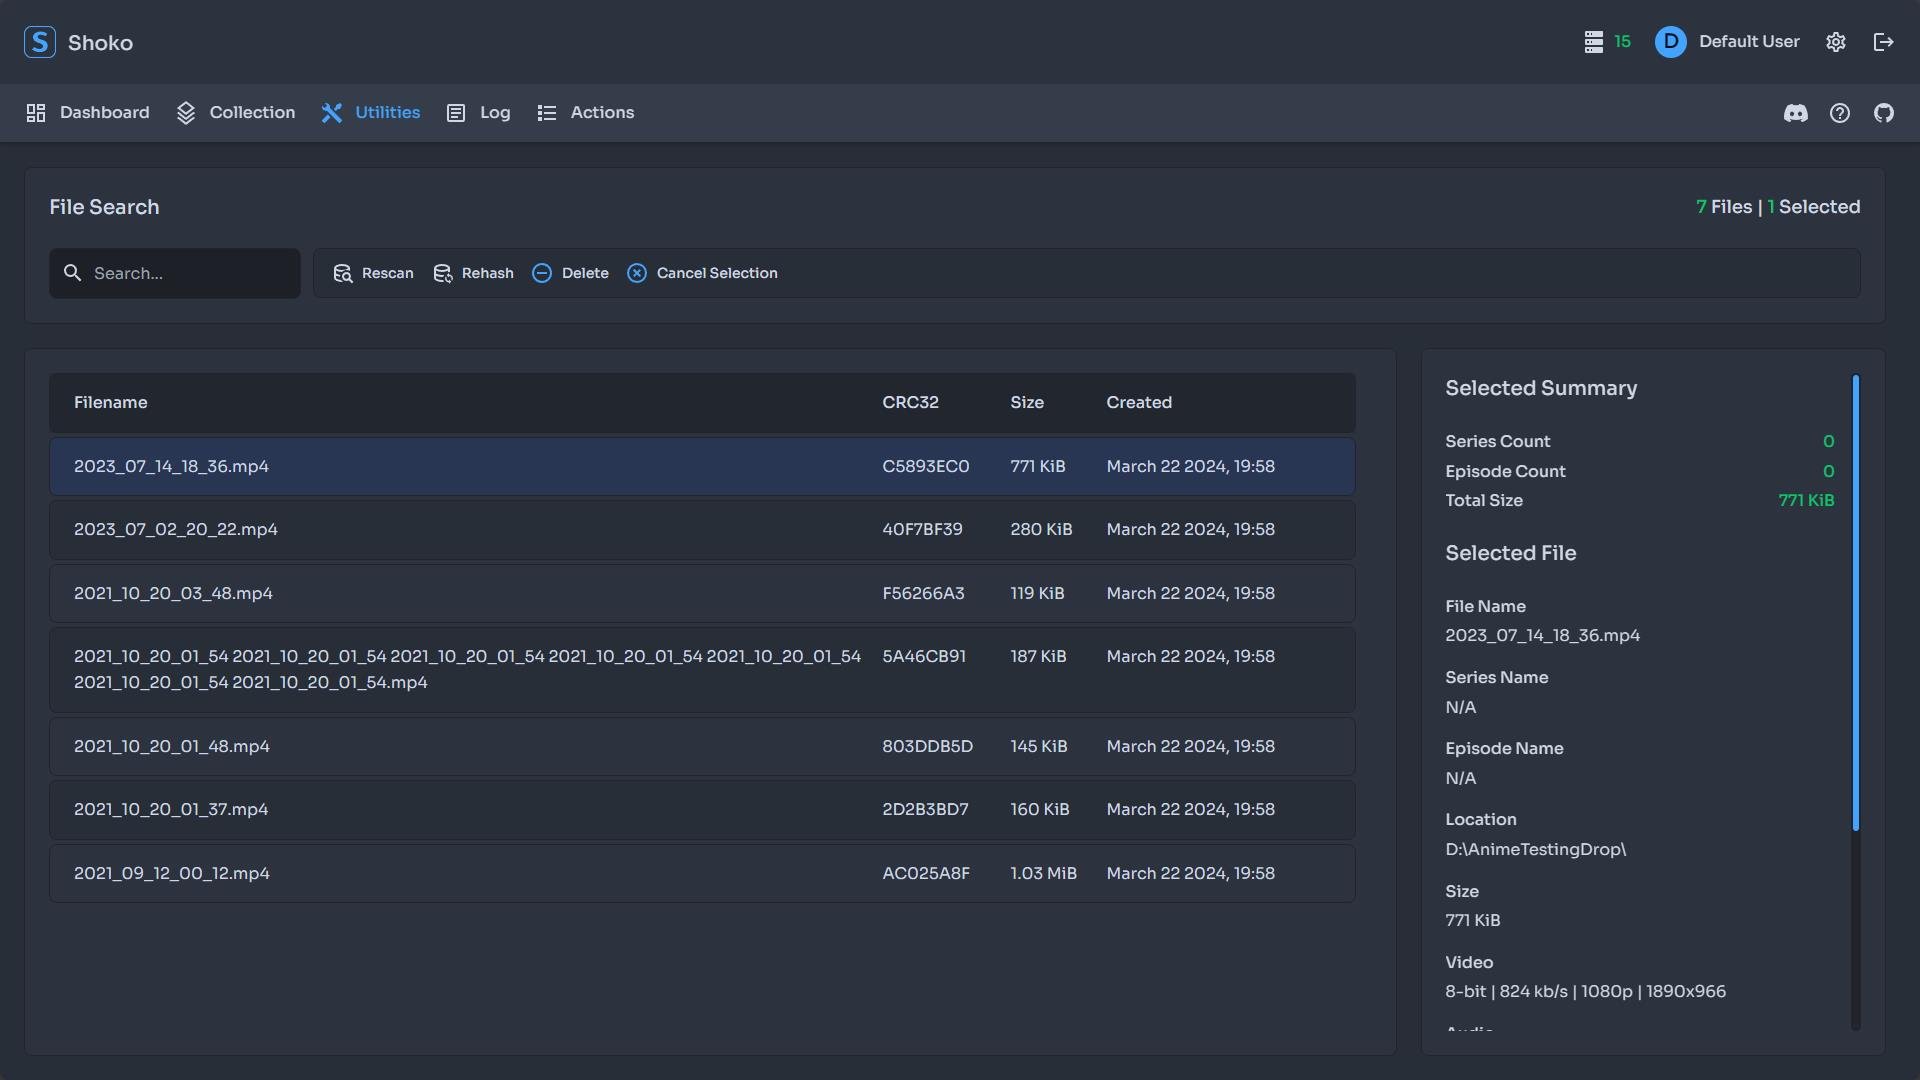Click the File Search heading
Image resolution: width=1920 pixels, height=1080 pixels.
pyautogui.click(x=104, y=207)
